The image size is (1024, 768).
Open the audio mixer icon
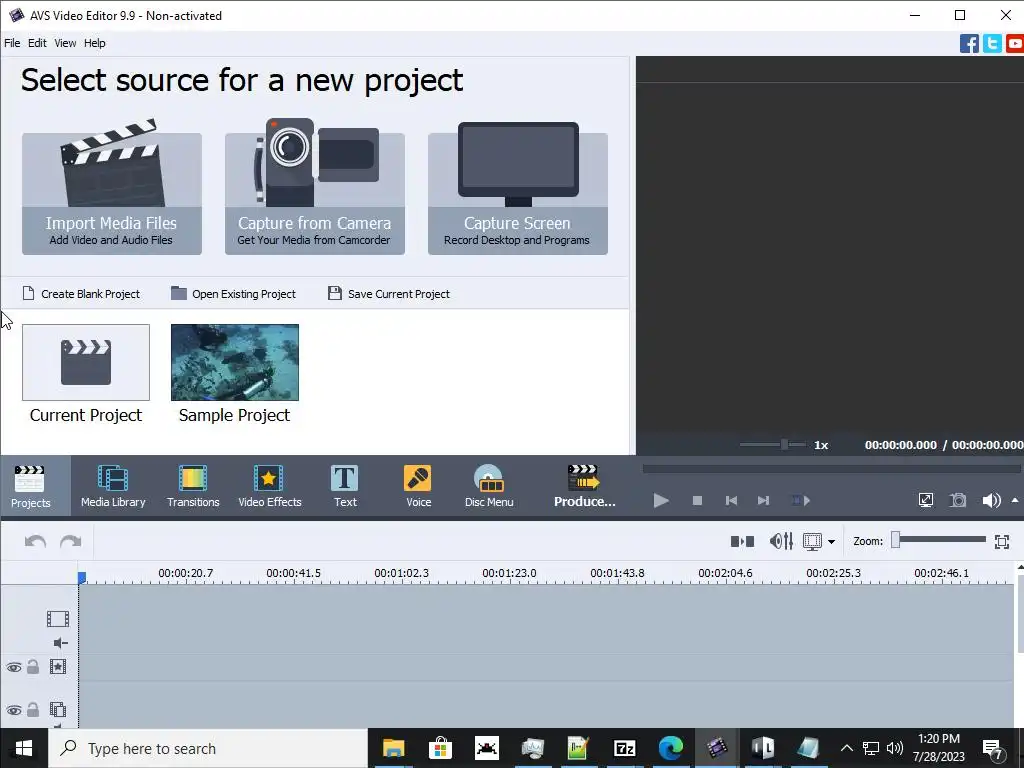click(781, 541)
